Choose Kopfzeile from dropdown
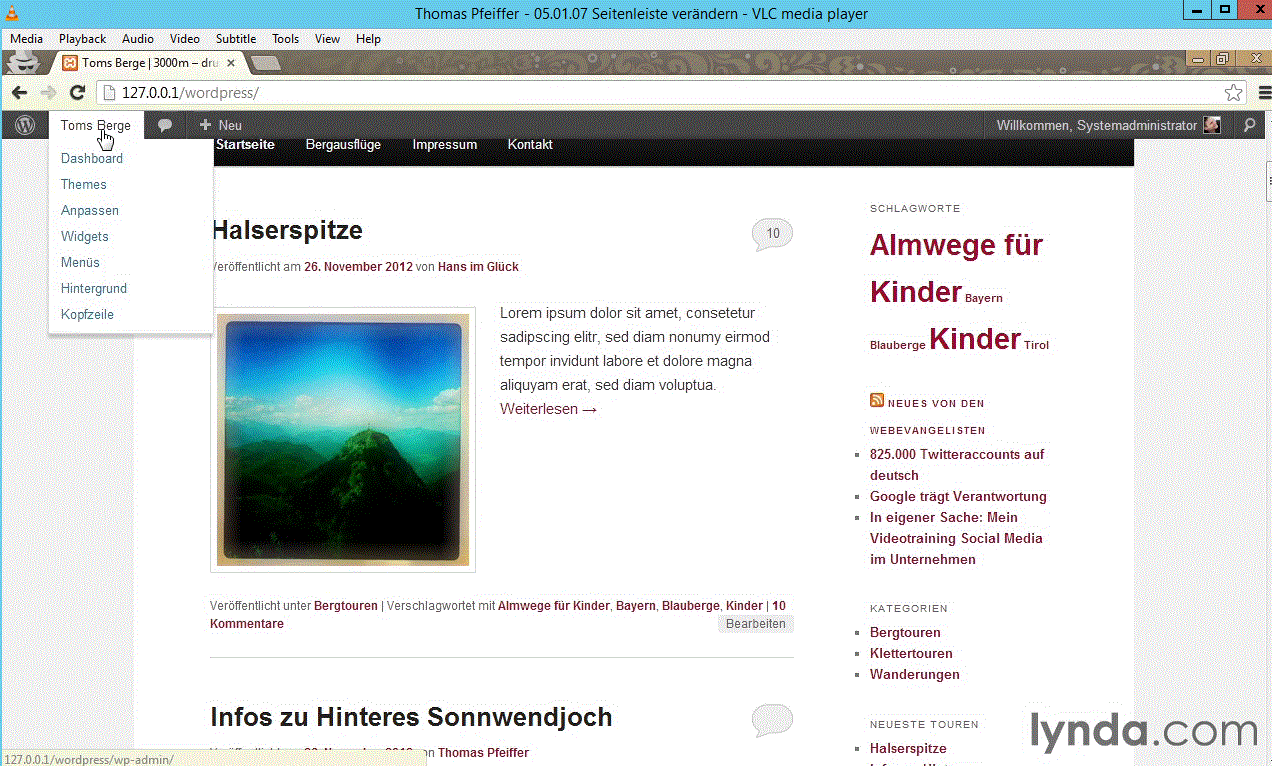The image size is (1272, 766). (87, 314)
